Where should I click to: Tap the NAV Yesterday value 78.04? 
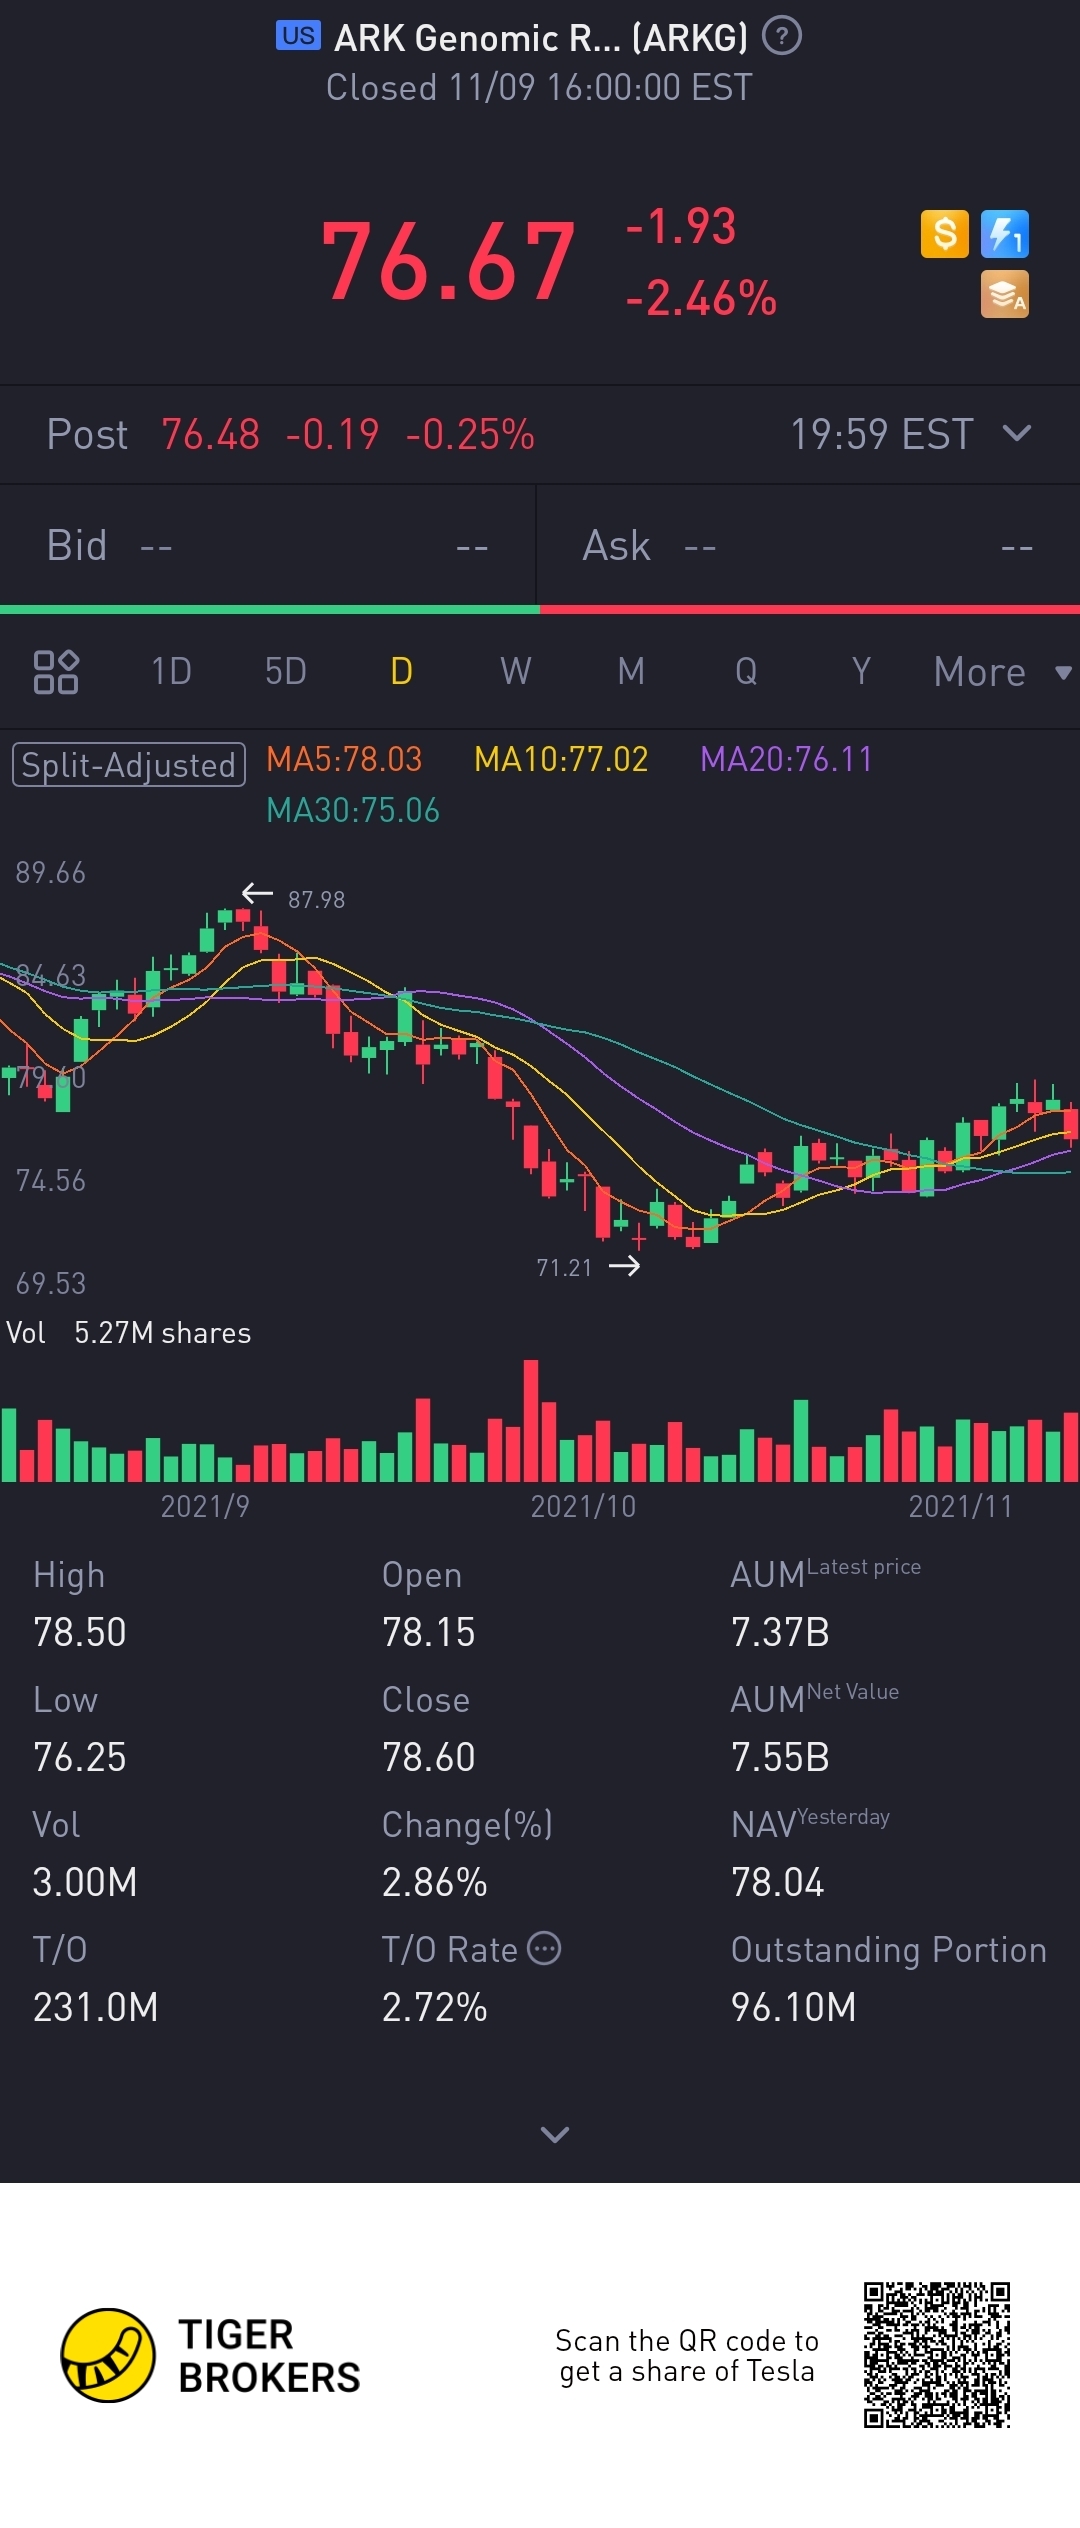tap(778, 1882)
